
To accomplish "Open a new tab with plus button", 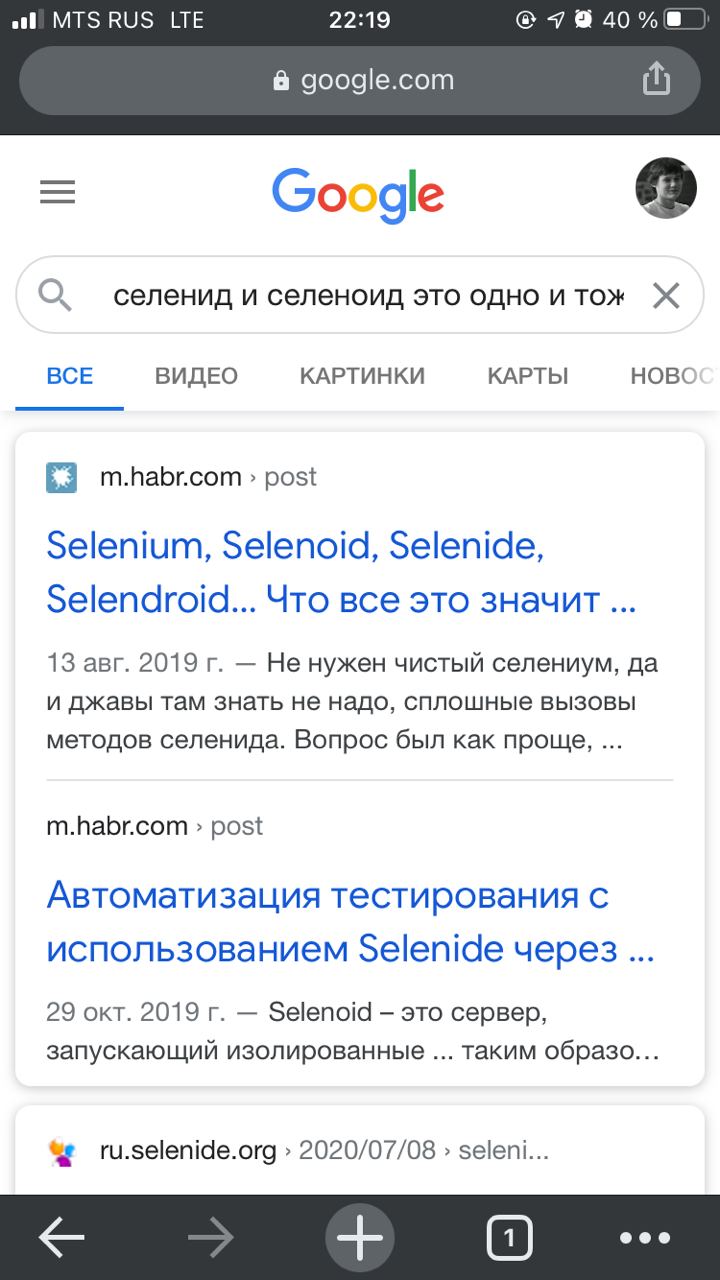I will (360, 1239).
